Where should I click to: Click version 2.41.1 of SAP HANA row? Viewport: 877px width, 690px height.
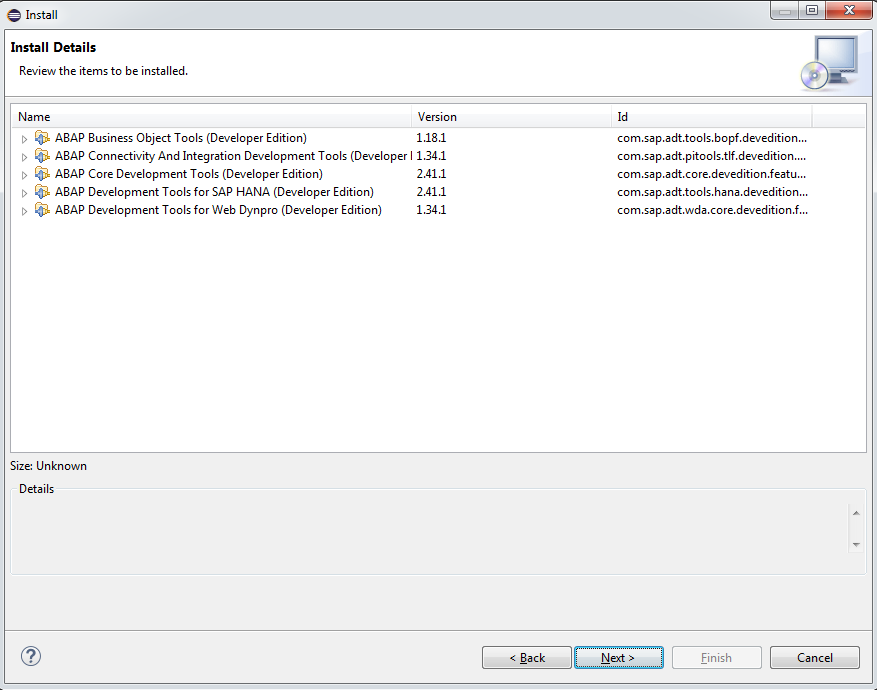(x=431, y=192)
